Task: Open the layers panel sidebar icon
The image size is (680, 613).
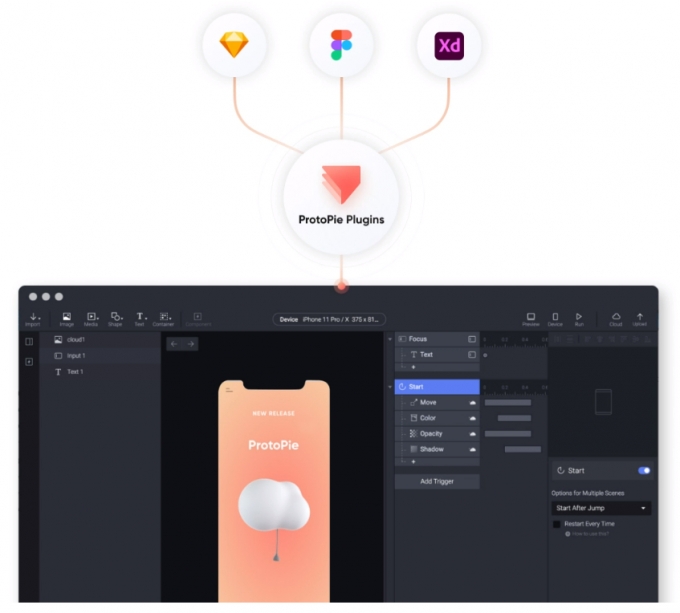Action: click(29, 342)
